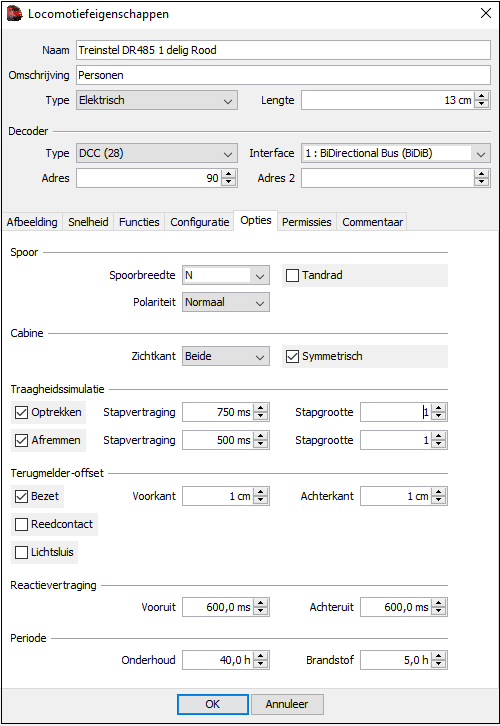Screen dimensions: 500x726
Task: Click into the Omschrijving text field
Action: tap(283, 75)
